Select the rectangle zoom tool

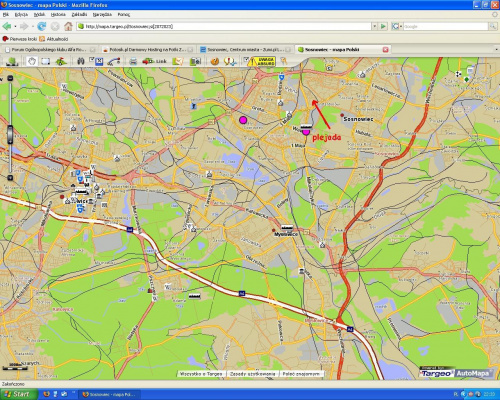pyautogui.click(x=45, y=61)
